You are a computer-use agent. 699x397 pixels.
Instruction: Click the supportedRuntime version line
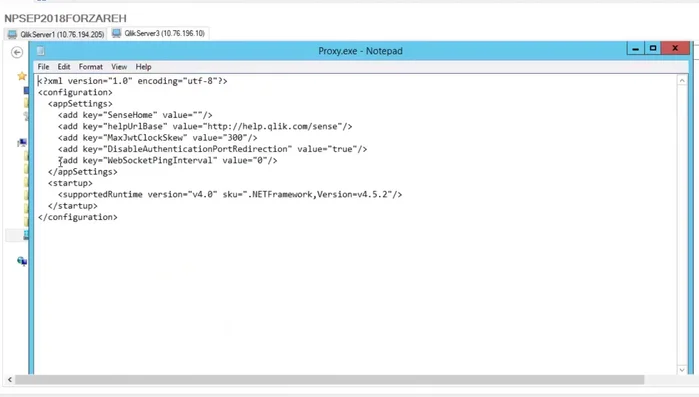[x=230, y=195]
